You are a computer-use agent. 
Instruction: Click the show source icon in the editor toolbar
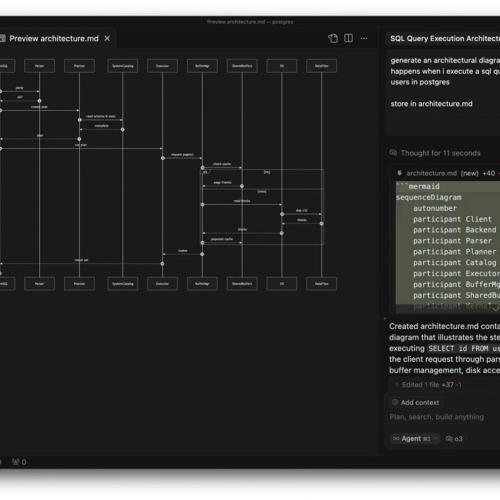click(333, 38)
